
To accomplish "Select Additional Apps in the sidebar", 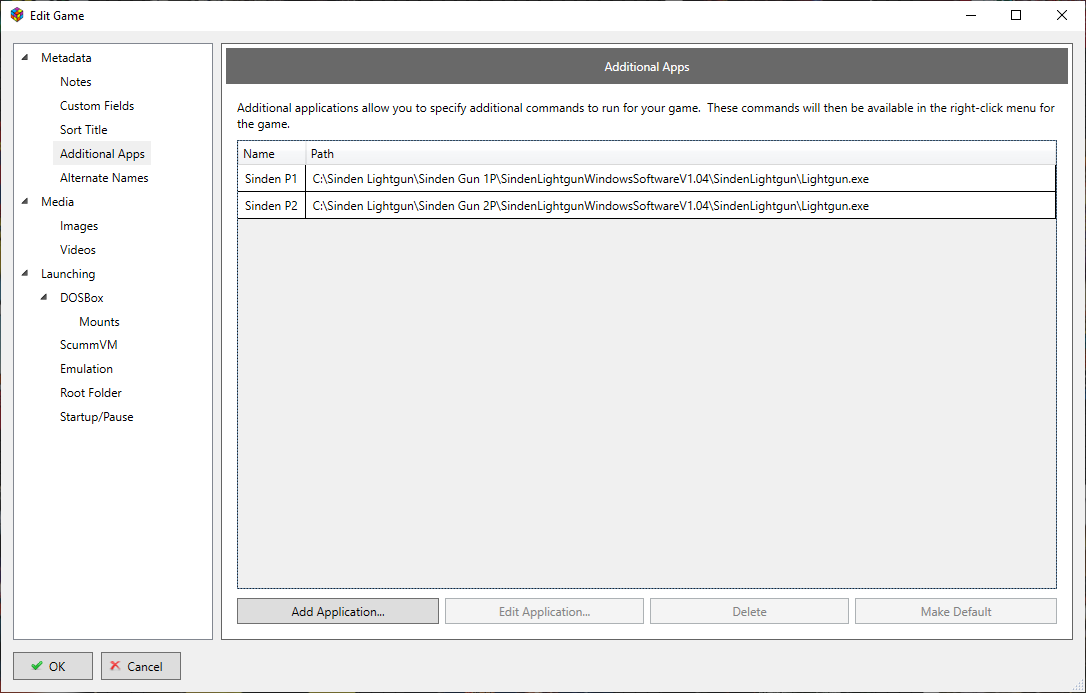I will (102, 154).
